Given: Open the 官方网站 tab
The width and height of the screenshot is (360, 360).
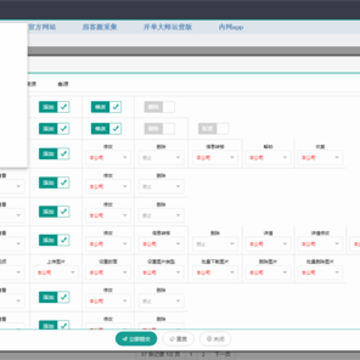Looking at the screenshot, I should click(x=42, y=27).
